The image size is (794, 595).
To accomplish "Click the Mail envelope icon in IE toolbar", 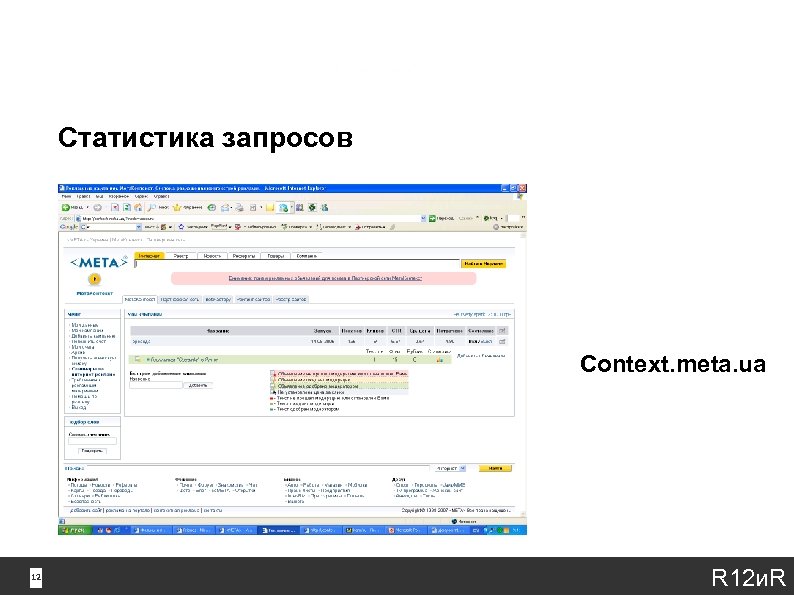I will tap(225, 207).
